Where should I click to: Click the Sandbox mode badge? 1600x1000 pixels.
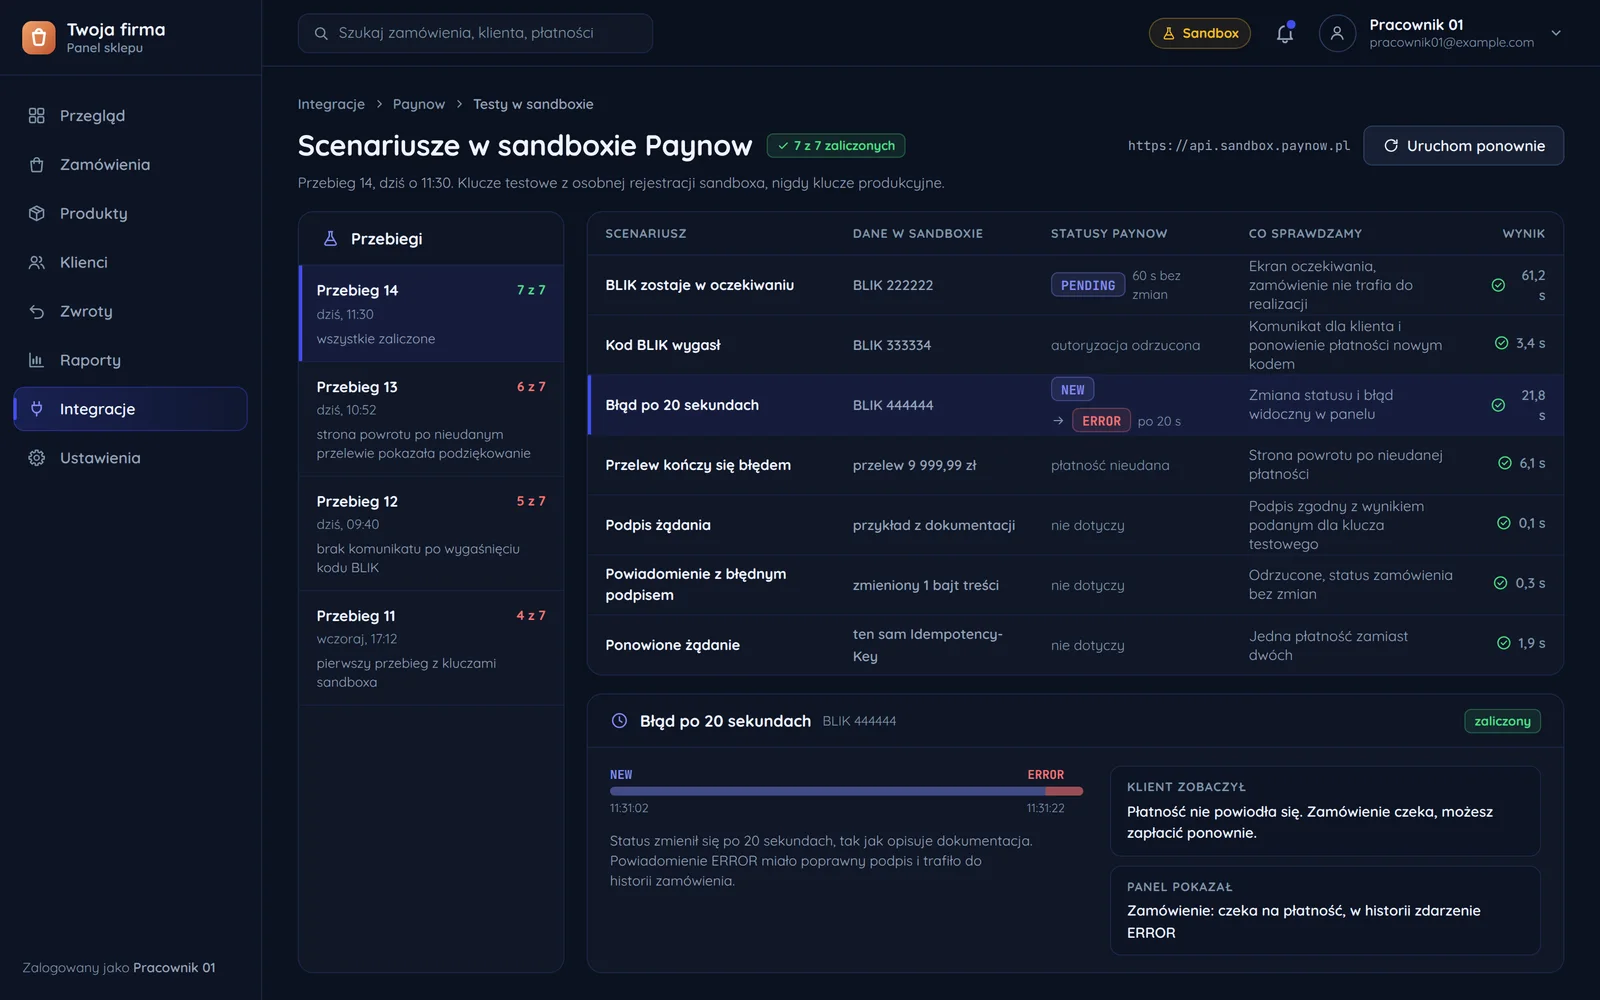pos(1199,33)
